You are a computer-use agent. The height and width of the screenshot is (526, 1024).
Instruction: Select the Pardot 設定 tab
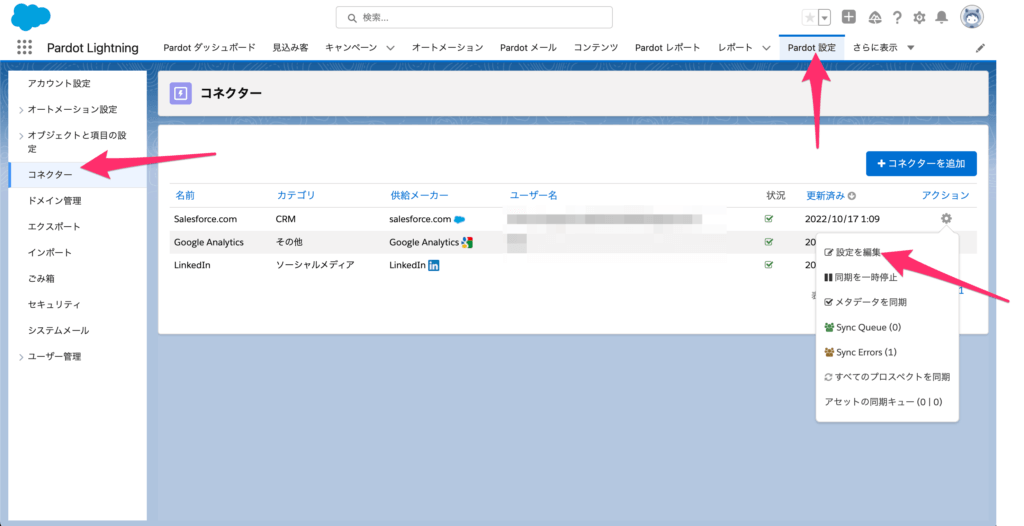click(x=812, y=48)
